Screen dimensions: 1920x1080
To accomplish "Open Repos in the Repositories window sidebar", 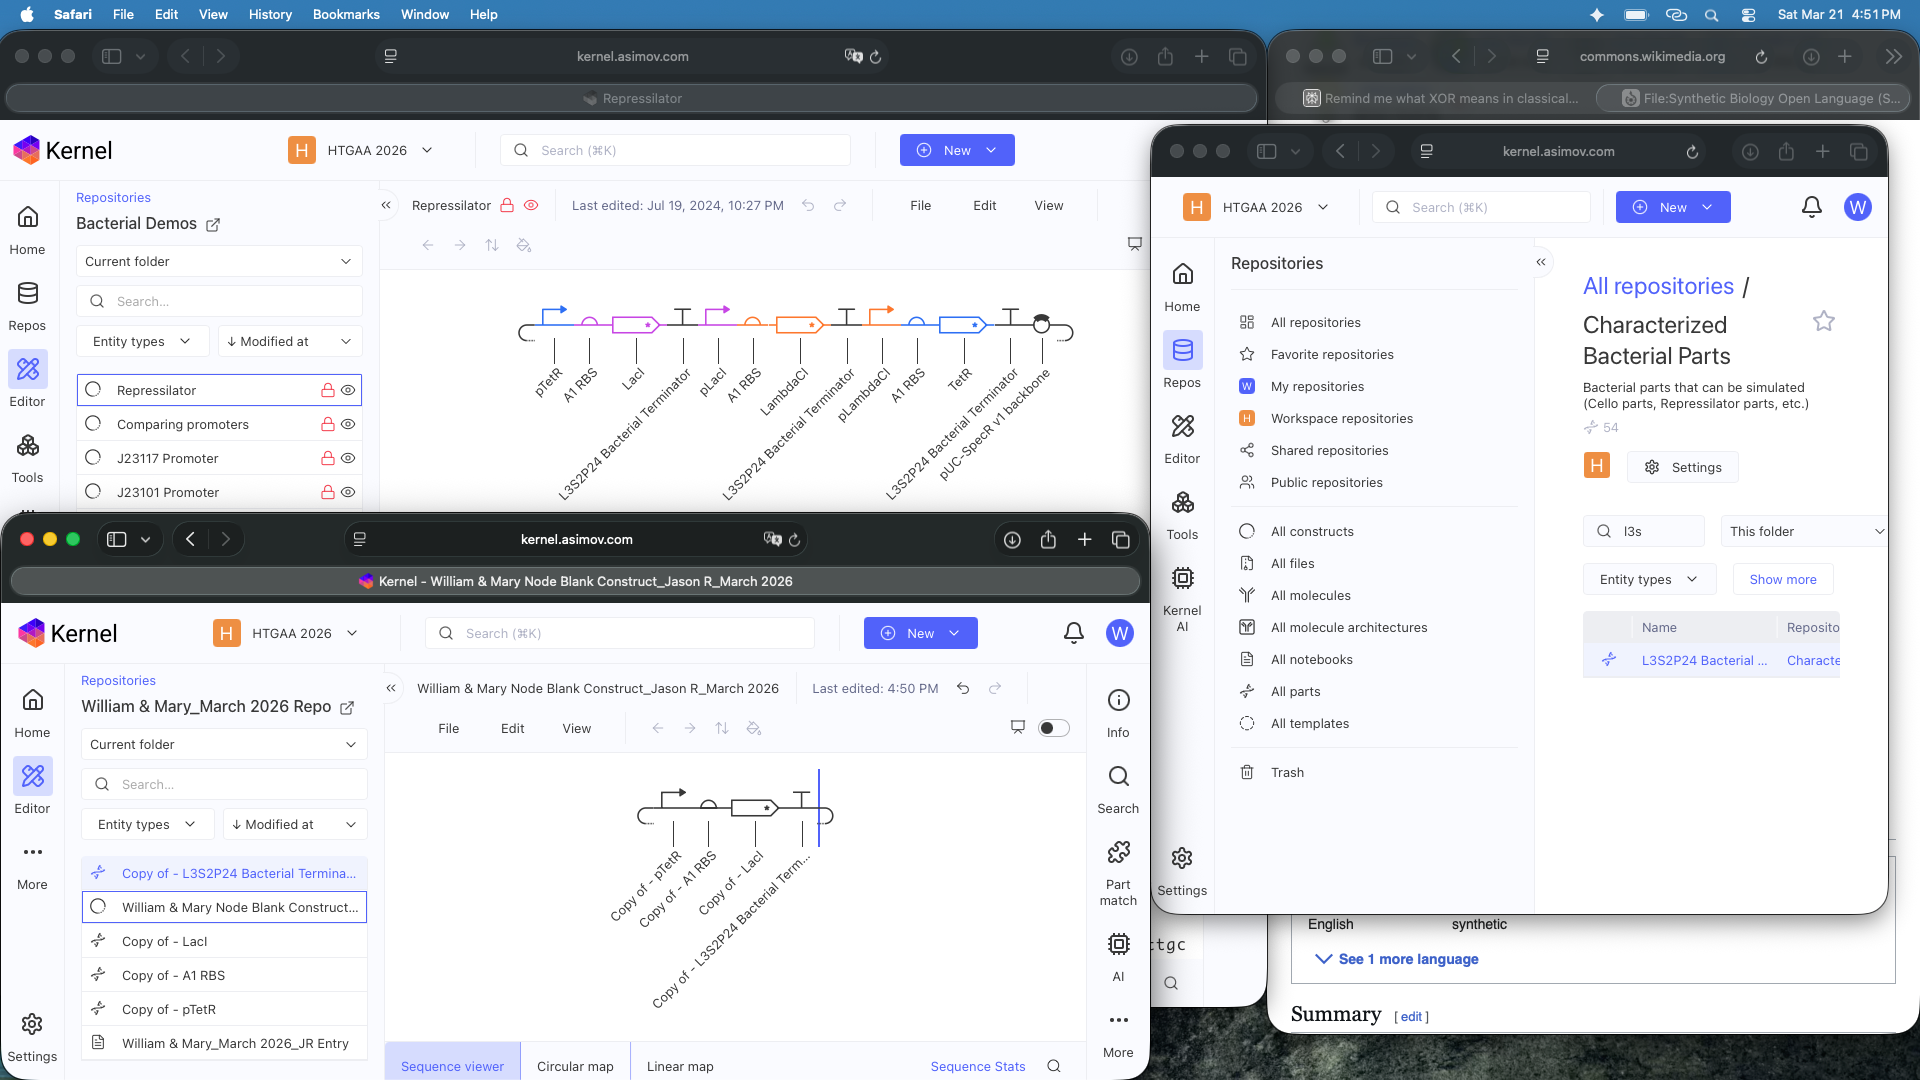I will [1182, 362].
